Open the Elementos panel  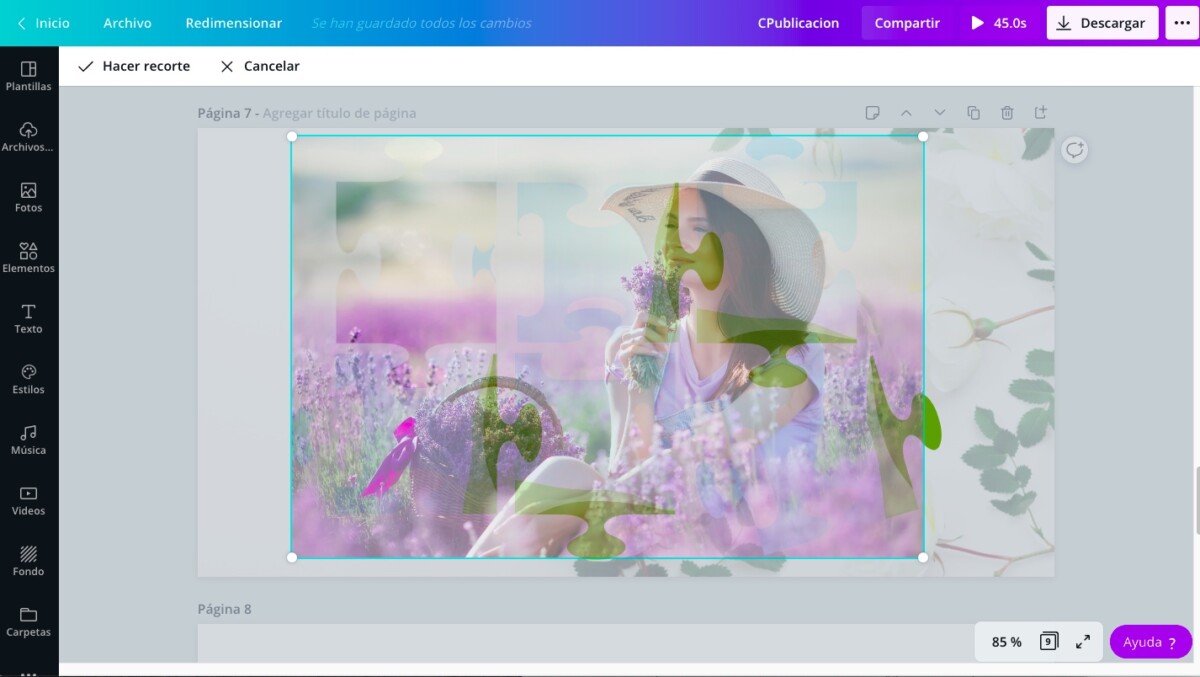28,258
